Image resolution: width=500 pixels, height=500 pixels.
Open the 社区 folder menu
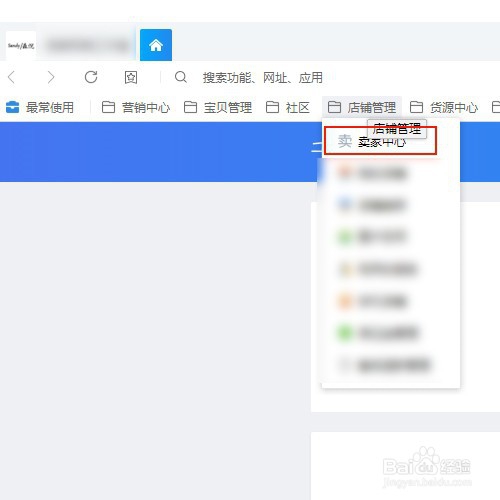[288, 107]
